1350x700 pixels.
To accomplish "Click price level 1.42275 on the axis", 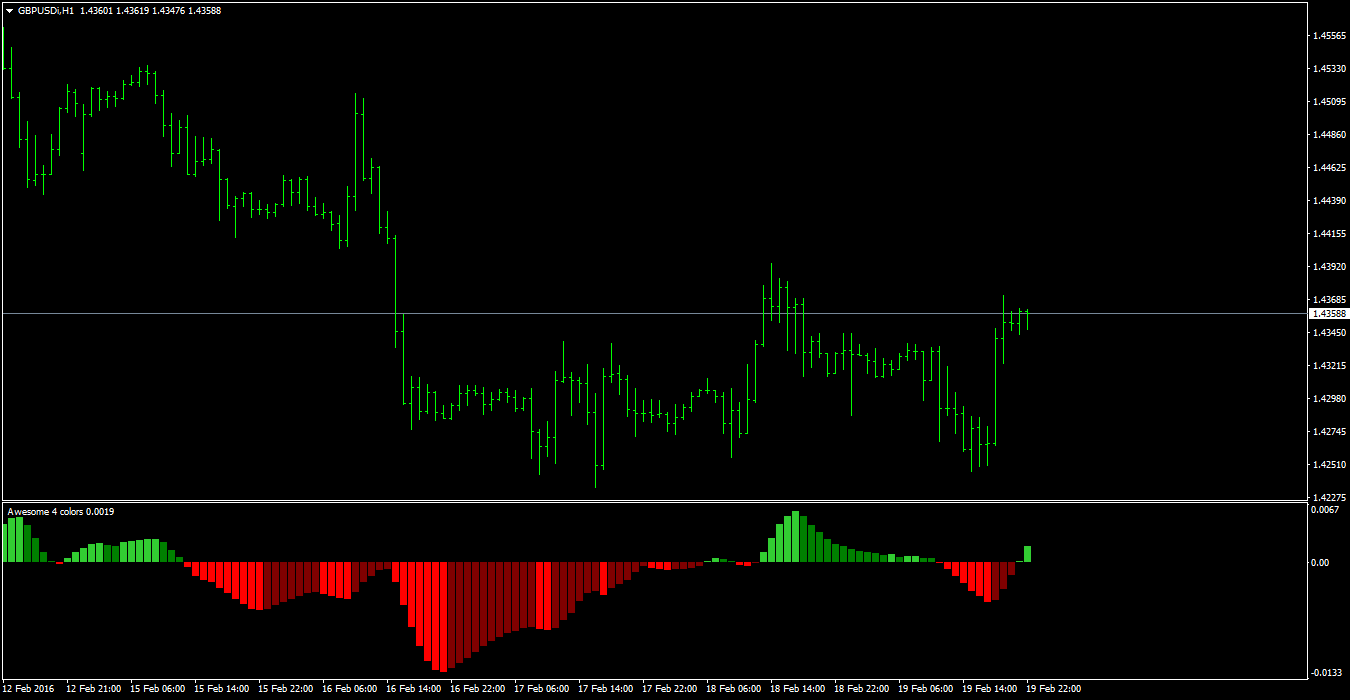I will pos(1329,498).
